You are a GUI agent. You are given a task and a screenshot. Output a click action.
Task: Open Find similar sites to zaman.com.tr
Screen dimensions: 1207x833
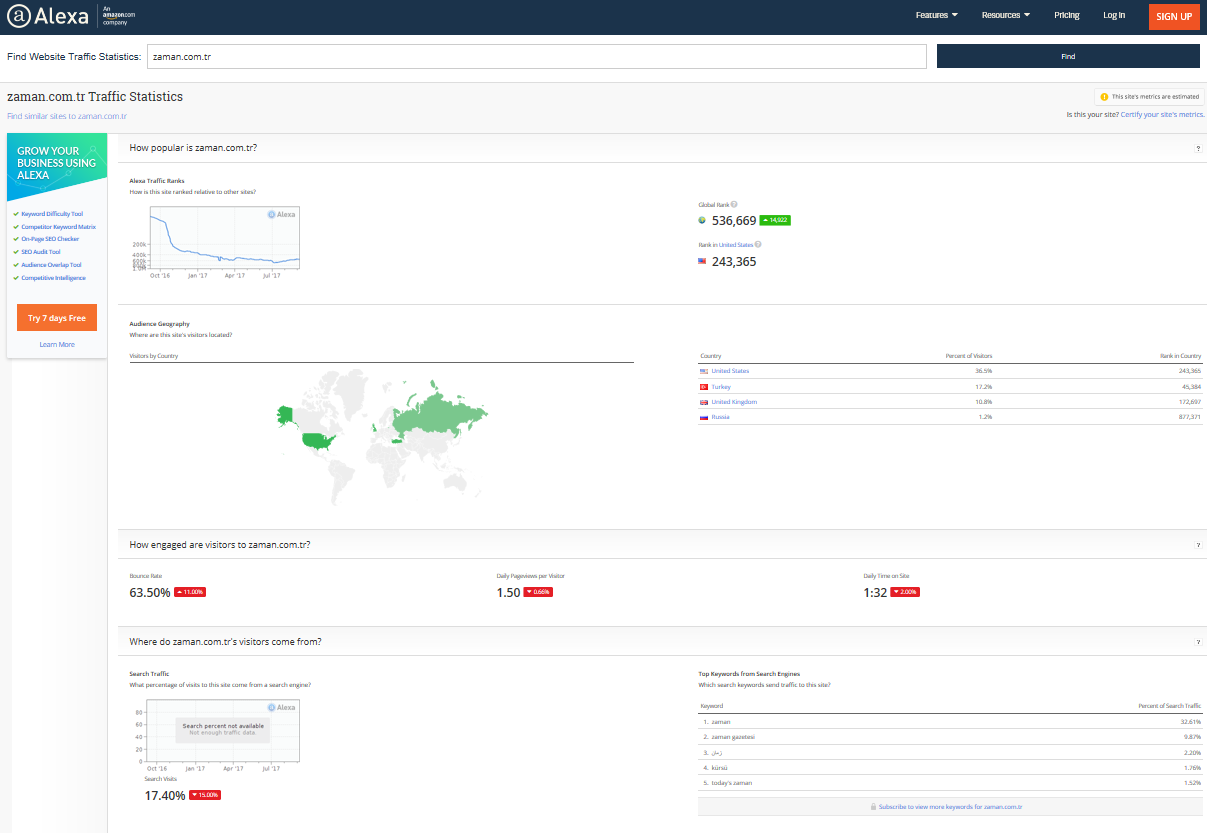pos(67,116)
